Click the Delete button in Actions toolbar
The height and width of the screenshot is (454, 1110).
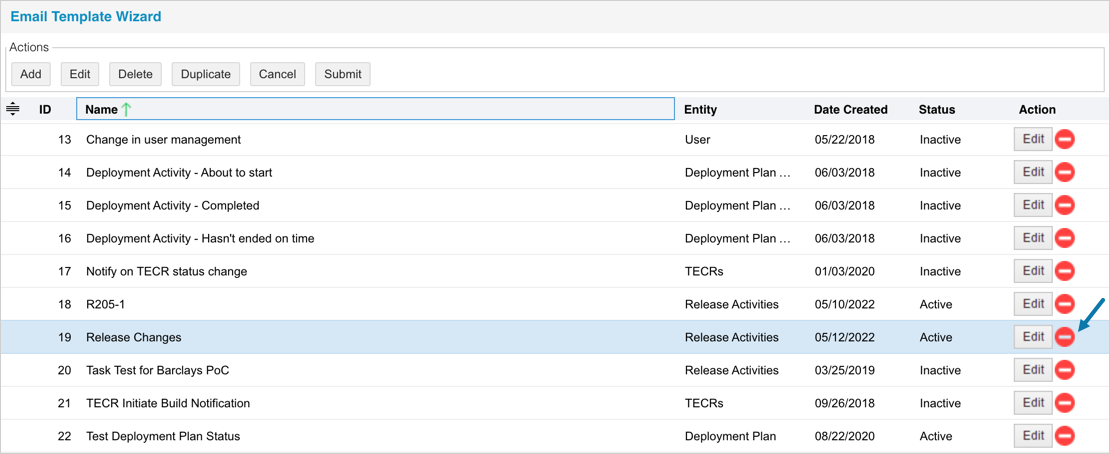point(135,74)
